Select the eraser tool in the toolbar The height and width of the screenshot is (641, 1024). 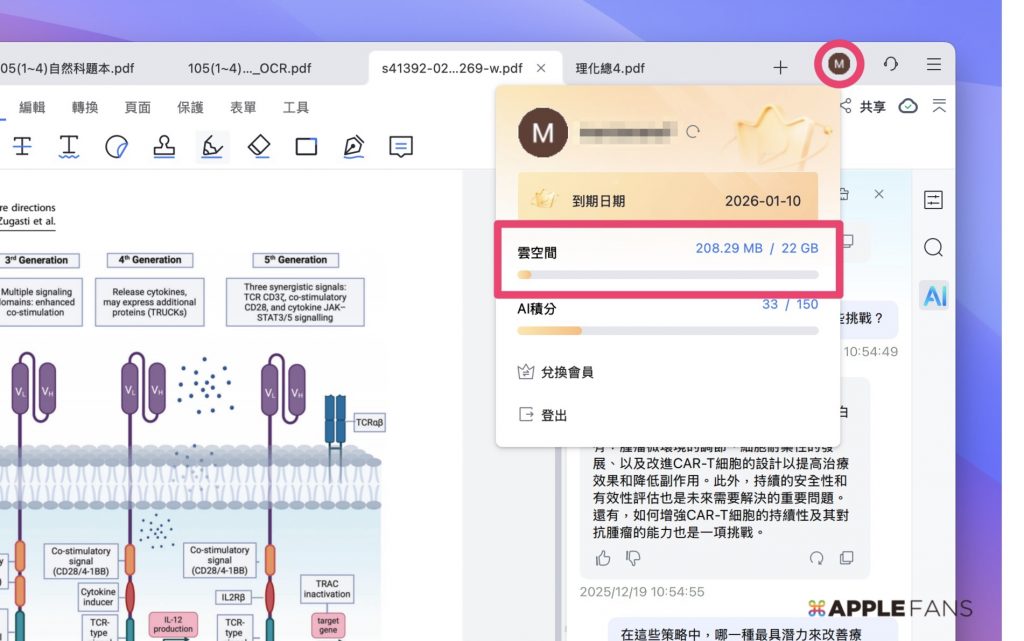click(258, 147)
